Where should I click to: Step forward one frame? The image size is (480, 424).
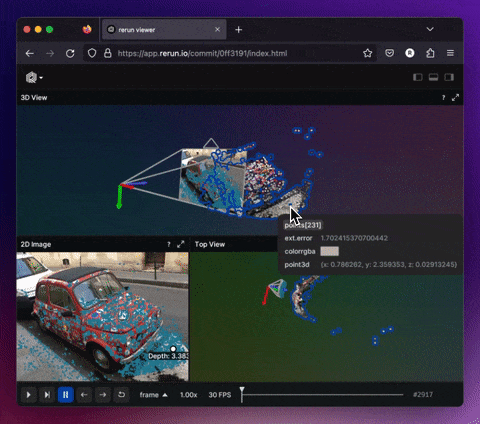(x=103, y=395)
